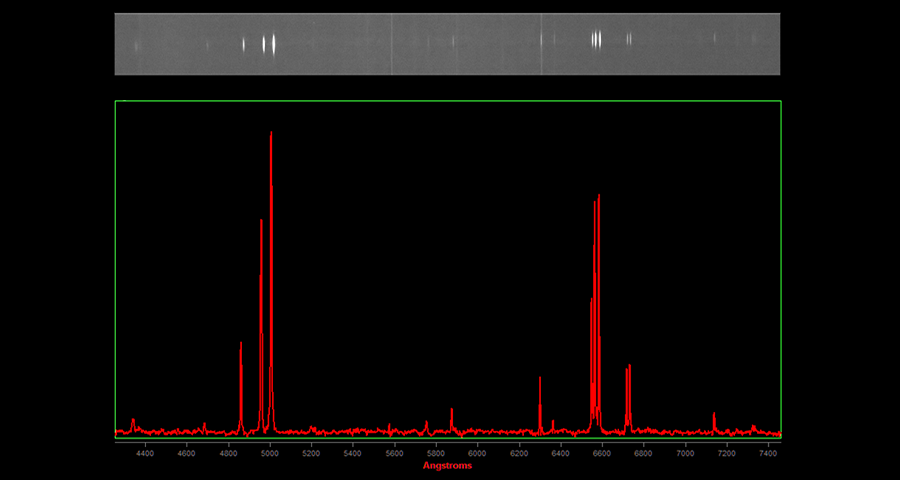Click the "Angstroms" axis title

(447, 465)
